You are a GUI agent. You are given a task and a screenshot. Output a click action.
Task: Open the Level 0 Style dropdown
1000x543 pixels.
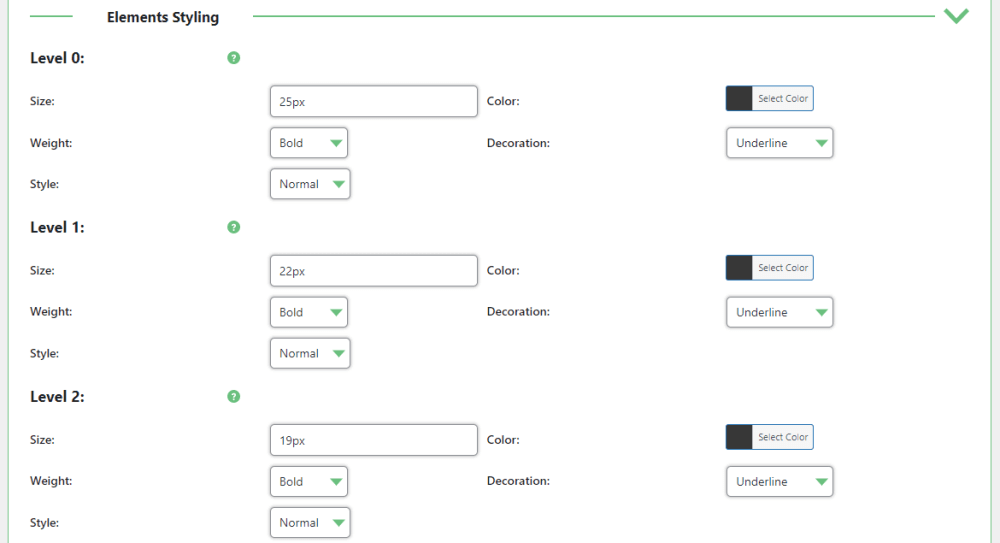click(x=310, y=184)
